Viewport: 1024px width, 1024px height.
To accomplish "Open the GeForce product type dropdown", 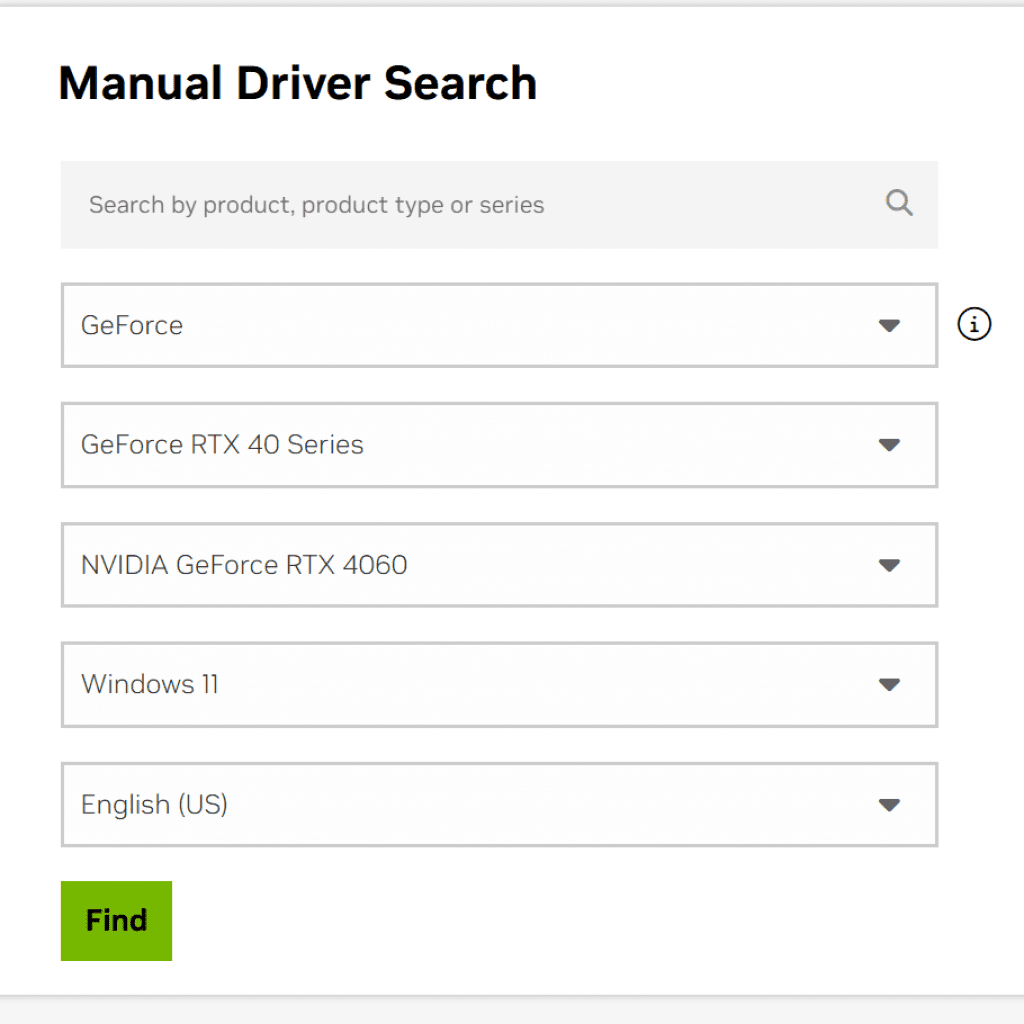I will (499, 325).
